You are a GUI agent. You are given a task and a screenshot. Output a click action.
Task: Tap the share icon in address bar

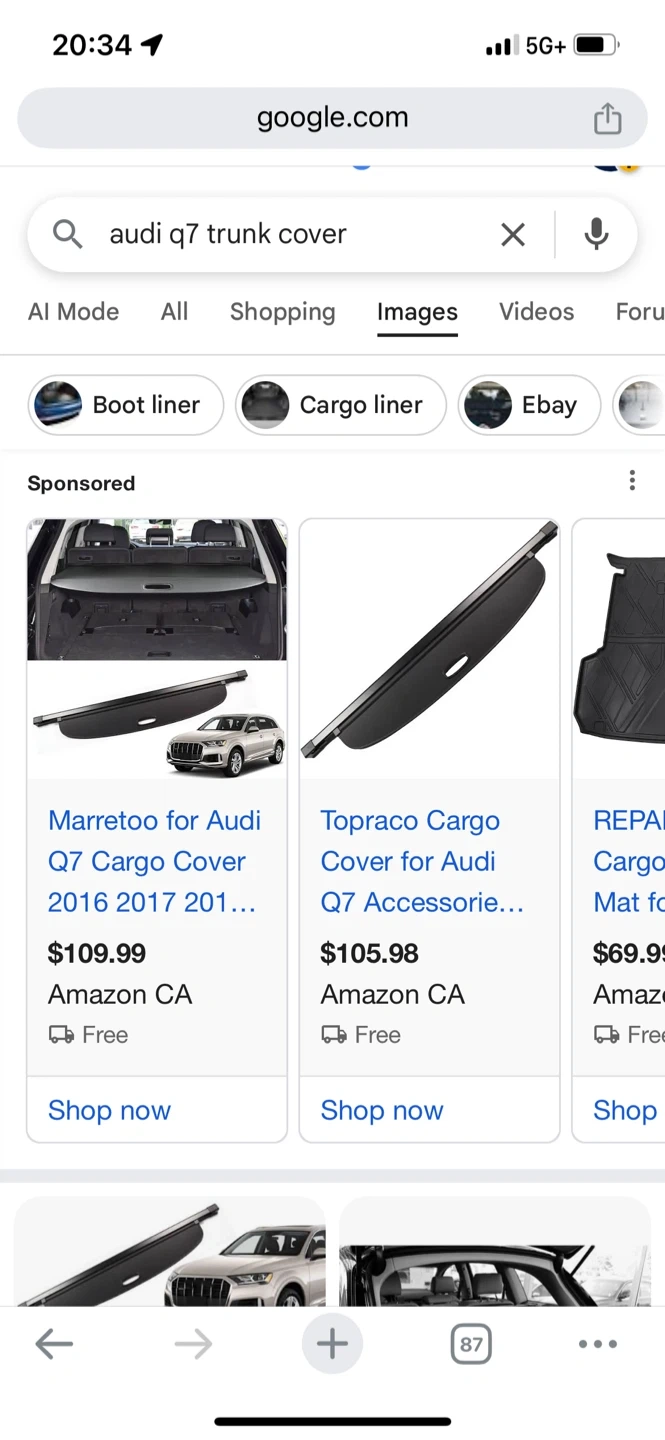(x=607, y=119)
